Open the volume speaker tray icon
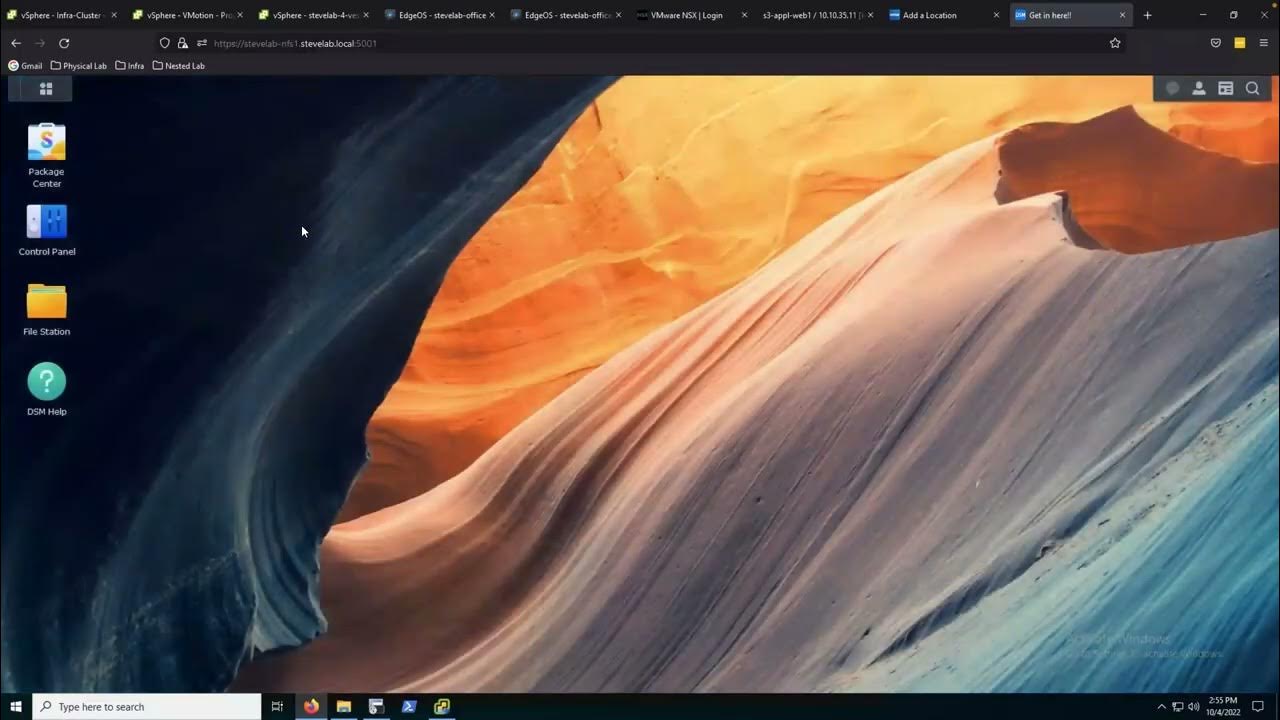Viewport: 1280px width, 720px height. 1194,707
